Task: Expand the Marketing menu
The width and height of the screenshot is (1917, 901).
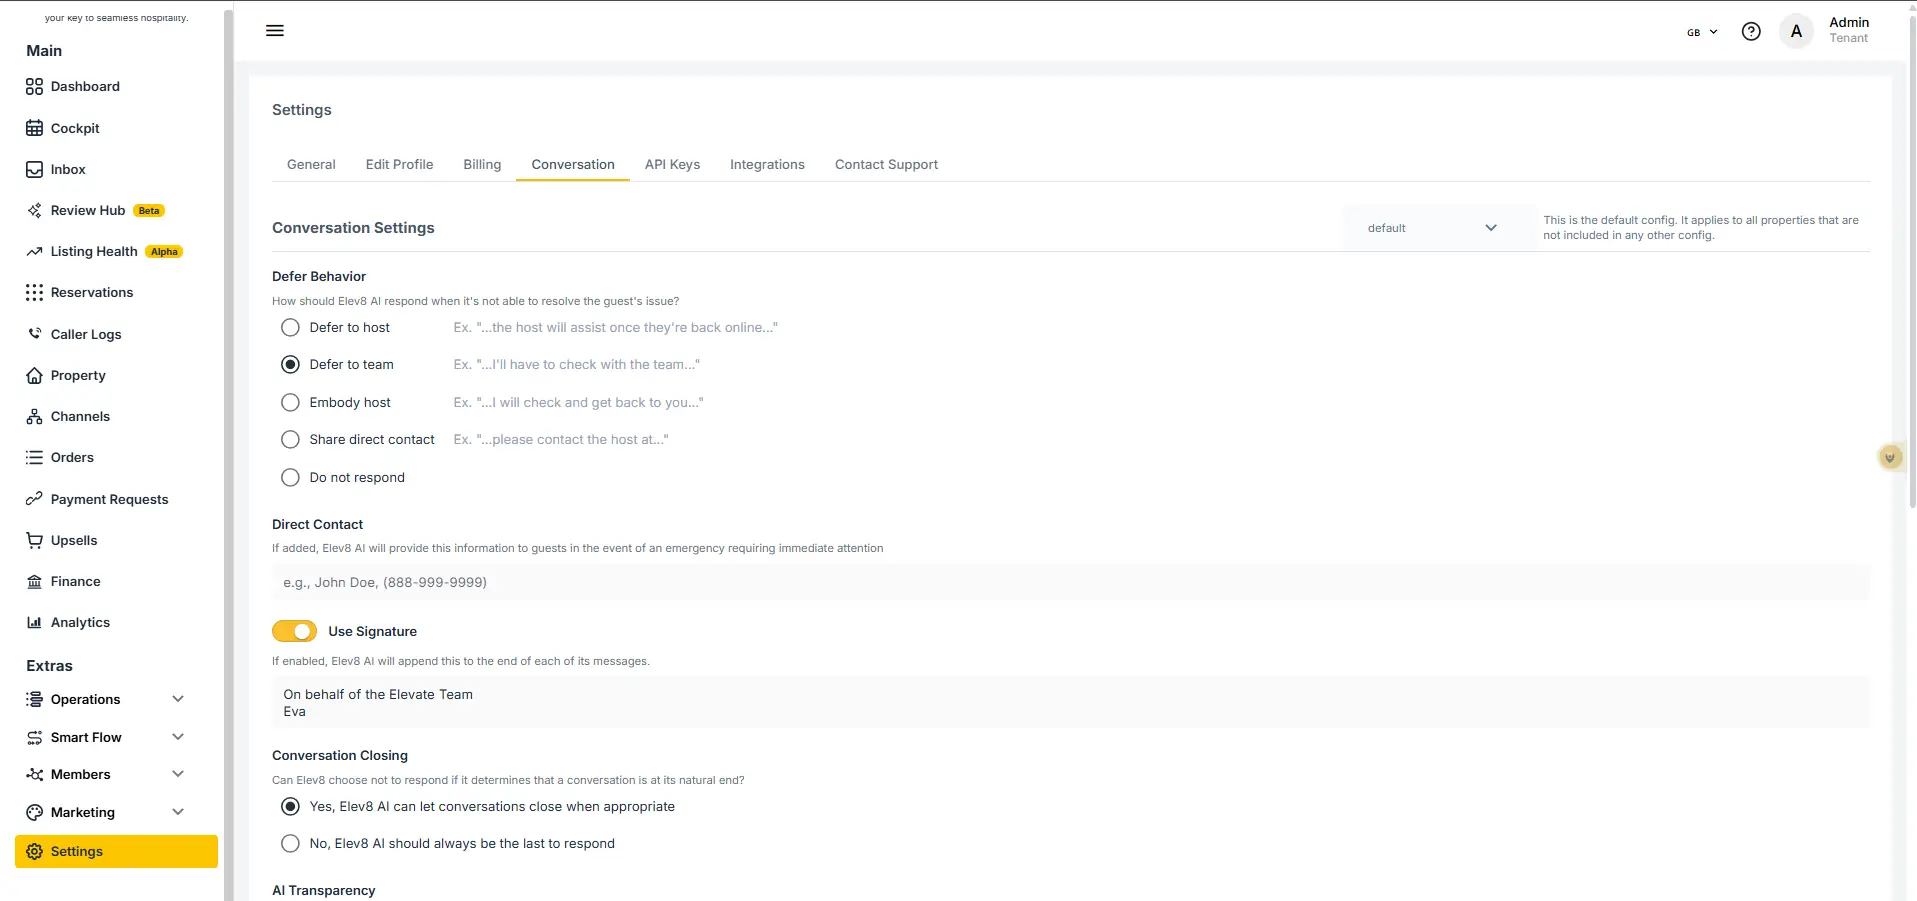Action: (105, 812)
